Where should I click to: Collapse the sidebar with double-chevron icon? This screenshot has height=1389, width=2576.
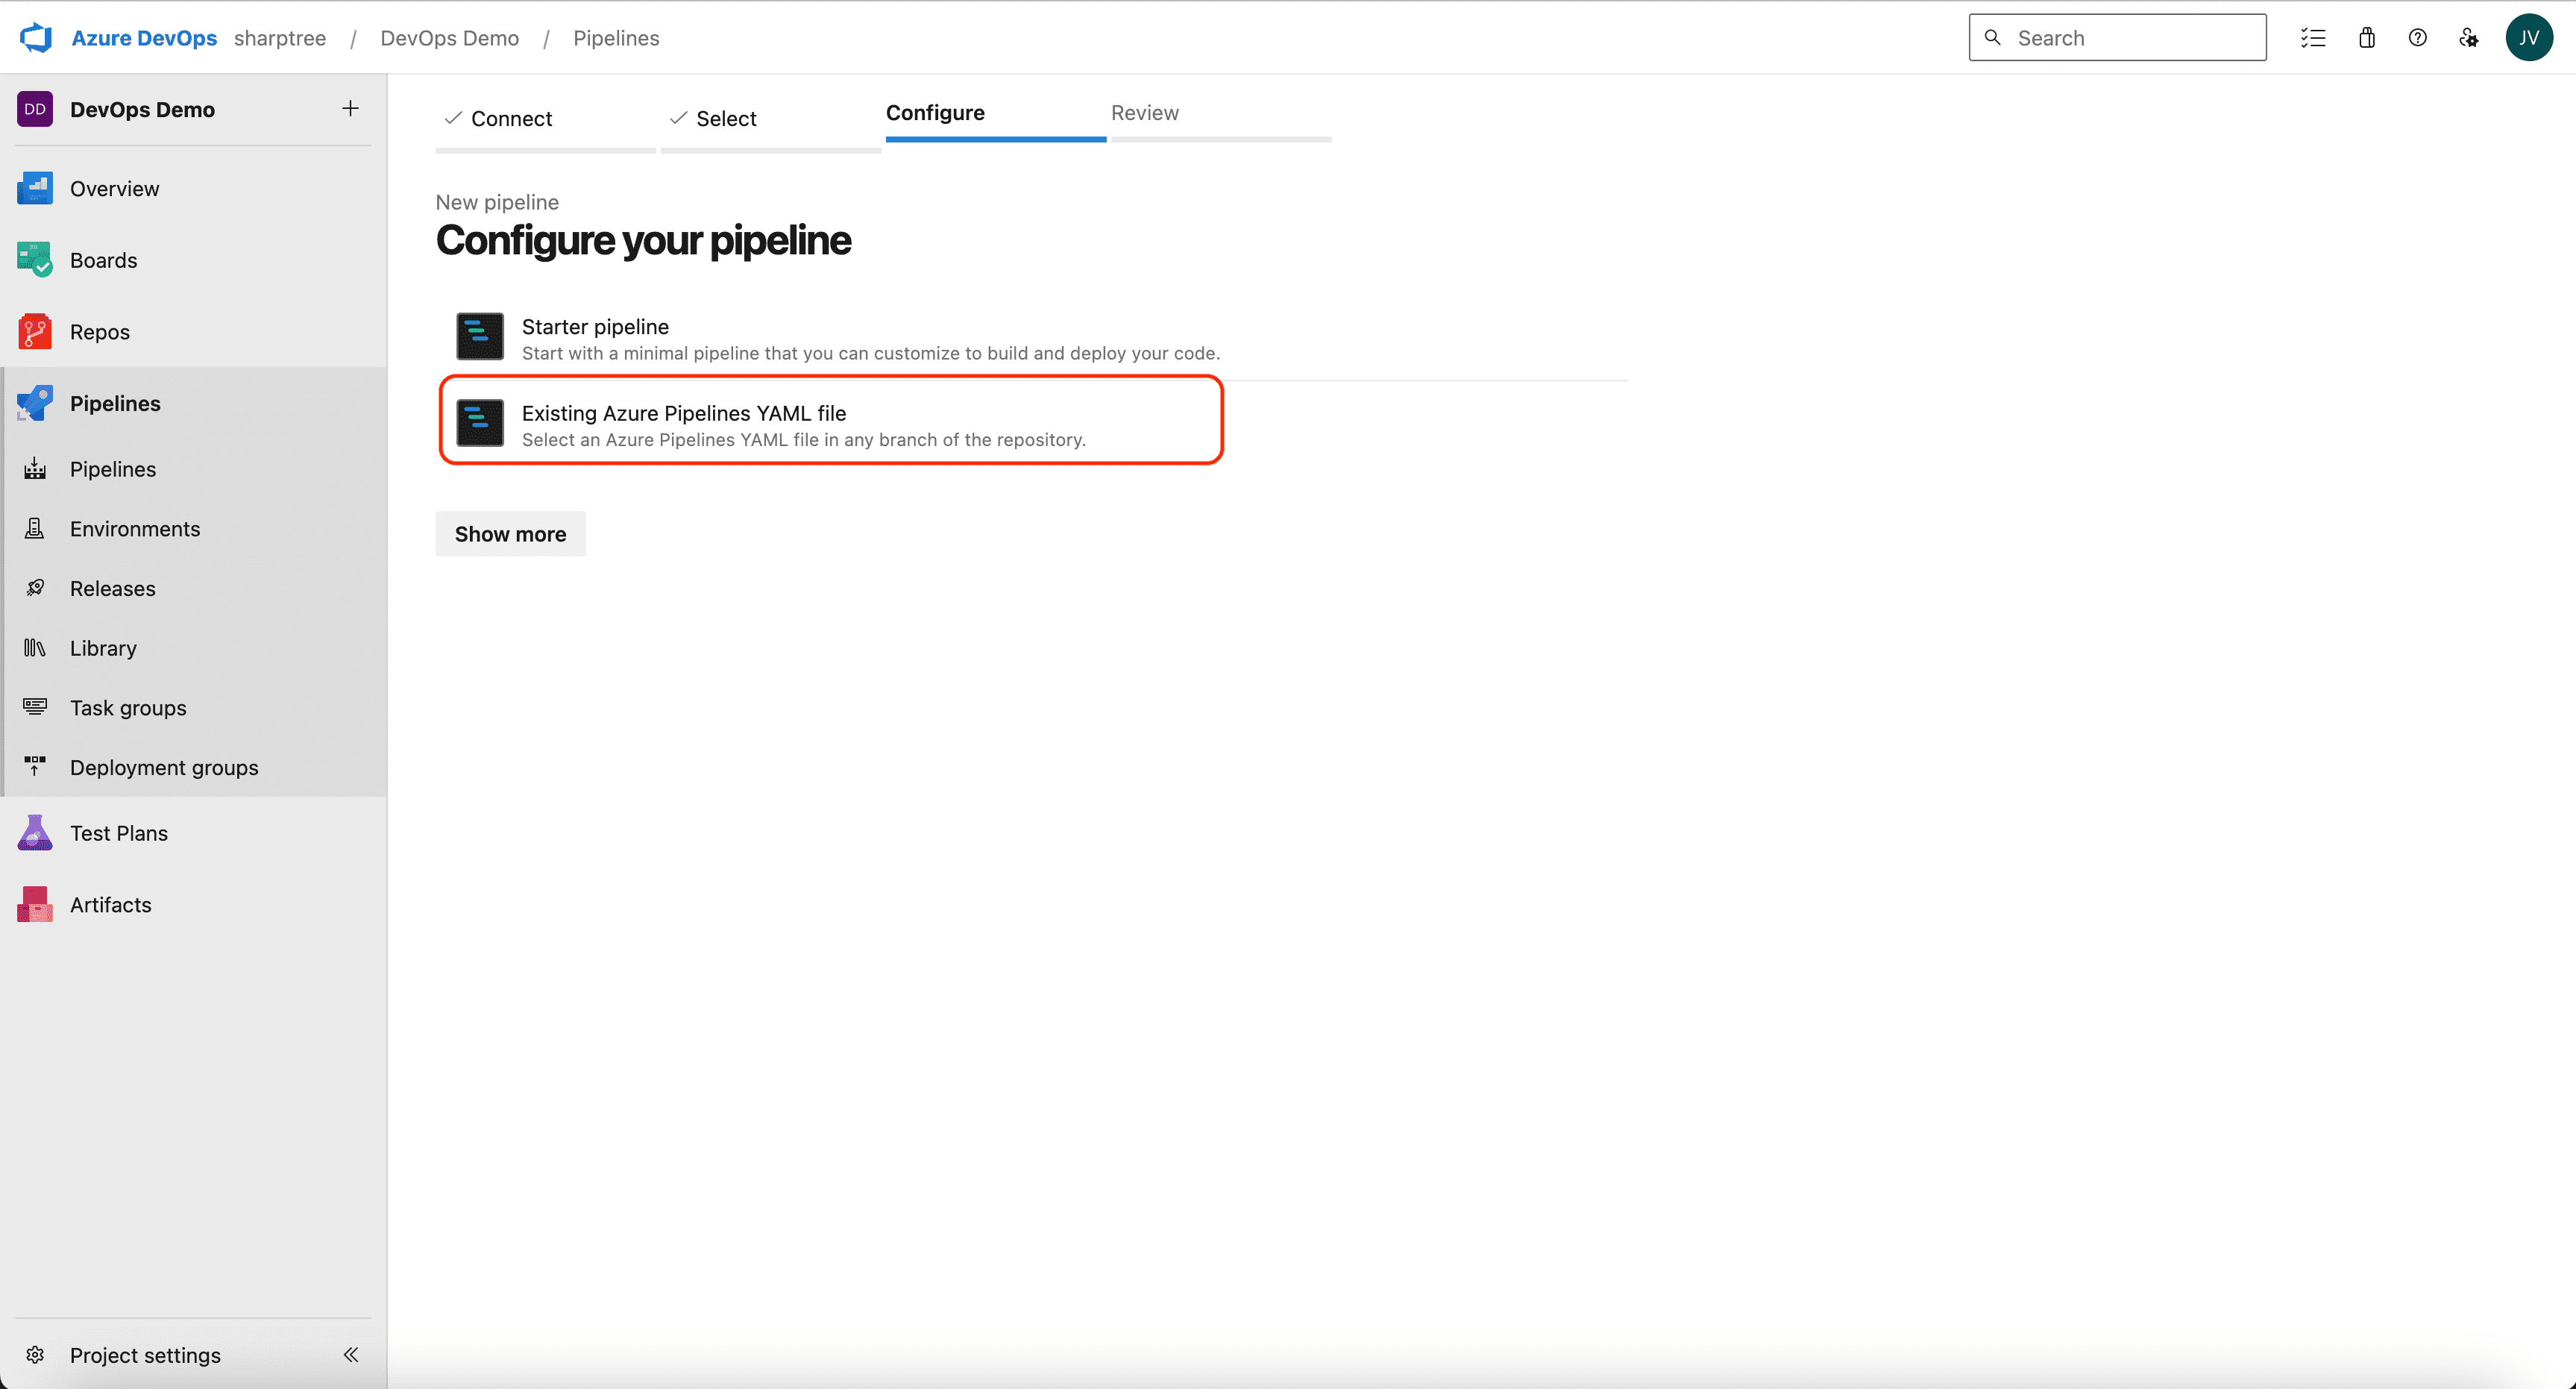click(351, 1355)
